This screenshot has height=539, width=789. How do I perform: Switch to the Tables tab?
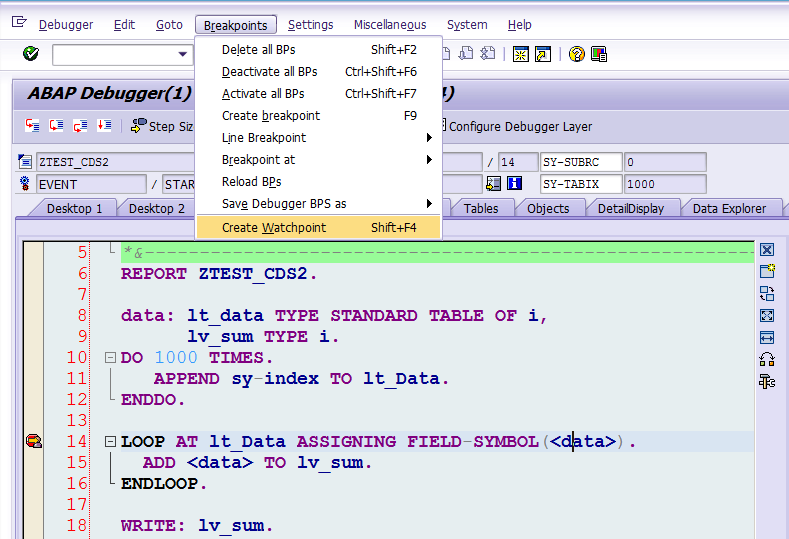coord(481,208)
